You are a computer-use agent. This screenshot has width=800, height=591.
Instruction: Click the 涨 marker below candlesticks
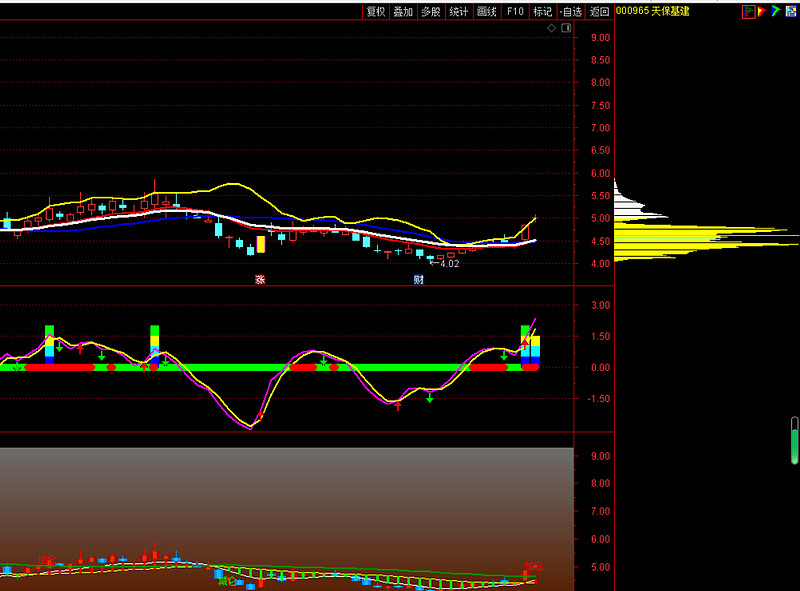[x=260, y=280]
